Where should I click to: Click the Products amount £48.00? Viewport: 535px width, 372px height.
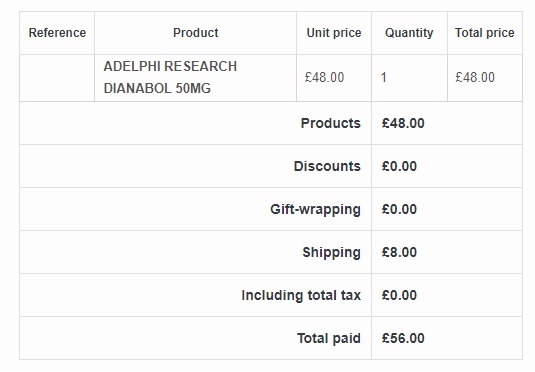click(x=403, y=123)
